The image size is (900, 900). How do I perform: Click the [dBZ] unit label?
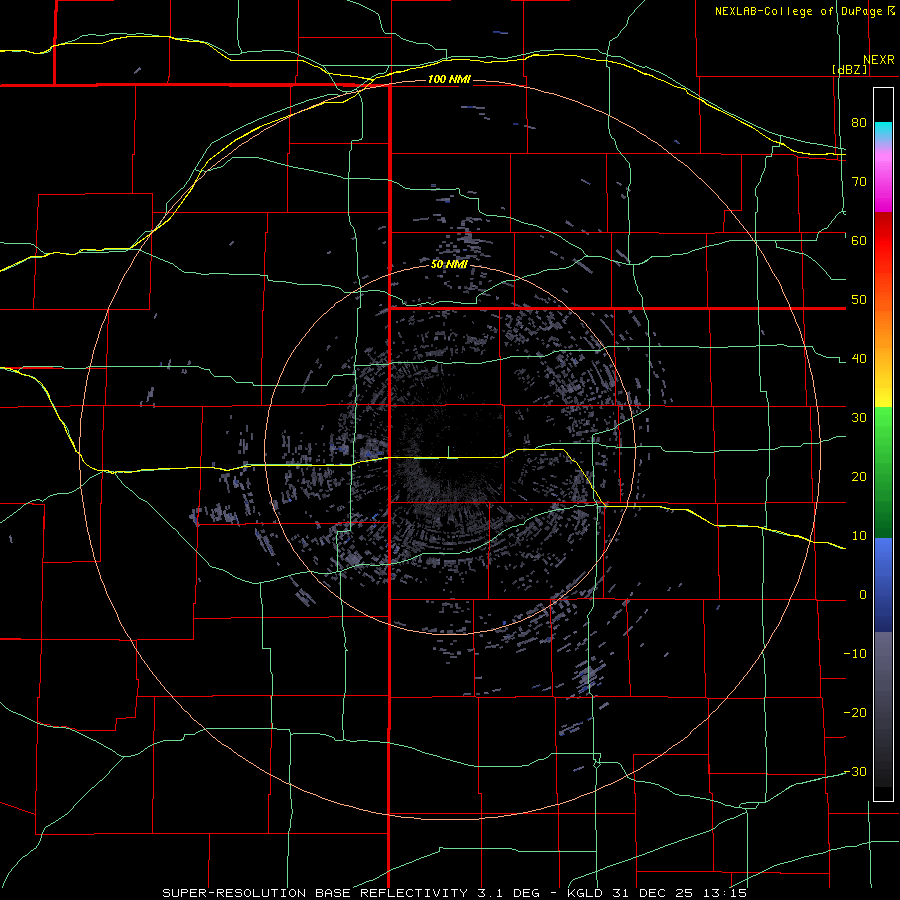(849, 69)
